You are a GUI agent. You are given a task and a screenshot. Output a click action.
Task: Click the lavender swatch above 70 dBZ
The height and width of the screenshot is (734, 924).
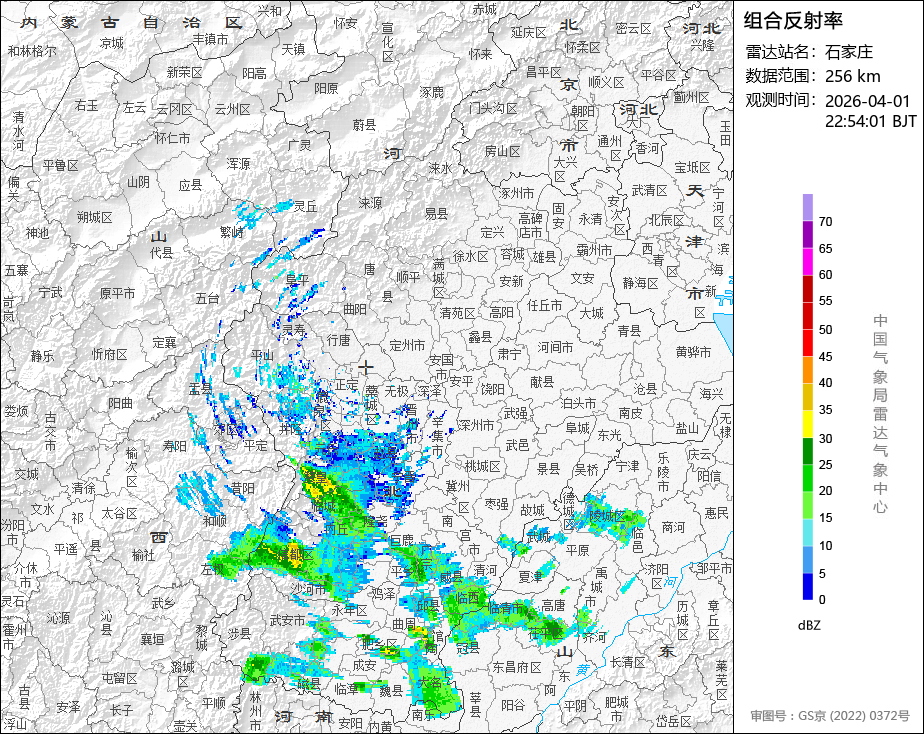point(808,207)
